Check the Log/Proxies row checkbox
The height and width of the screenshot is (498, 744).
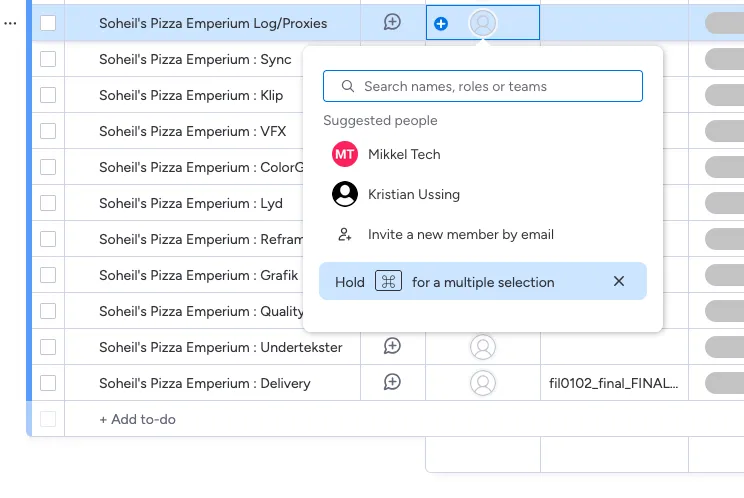(48, 23)
